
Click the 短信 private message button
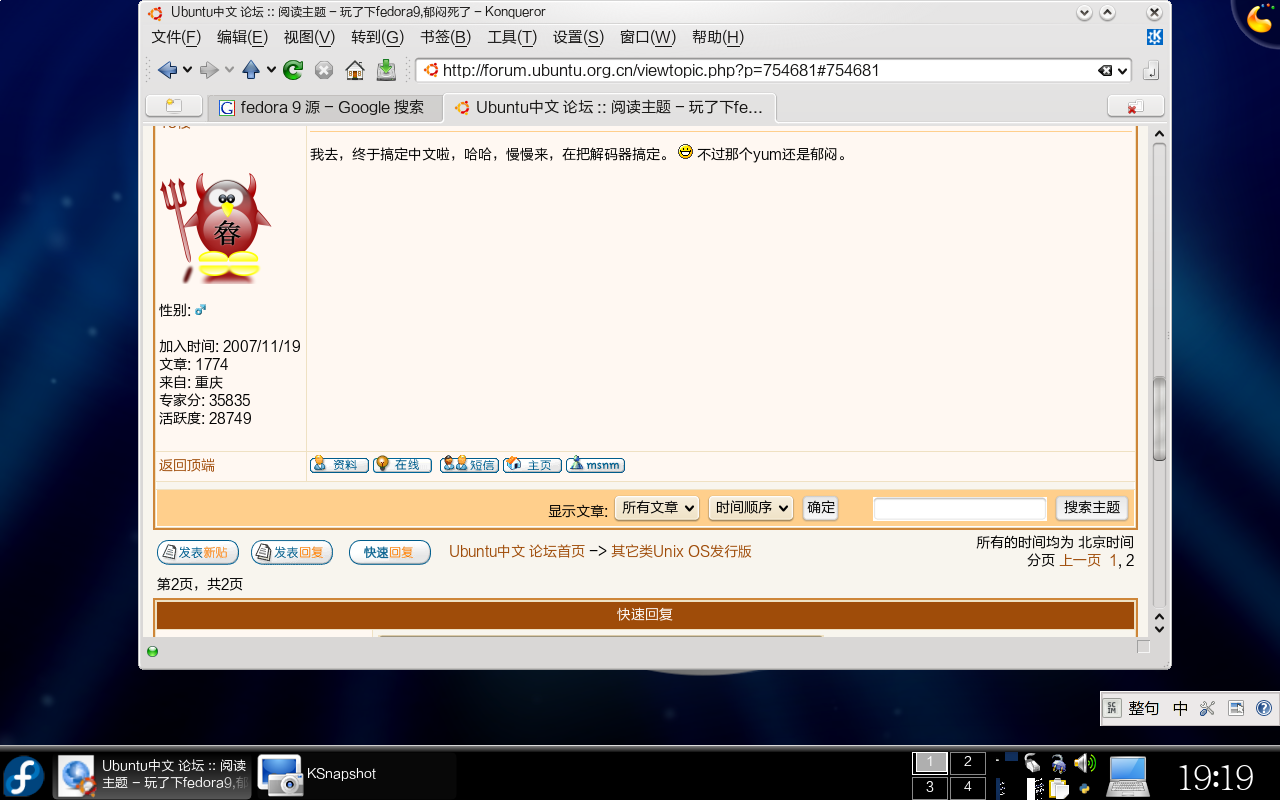pos(469,465)
